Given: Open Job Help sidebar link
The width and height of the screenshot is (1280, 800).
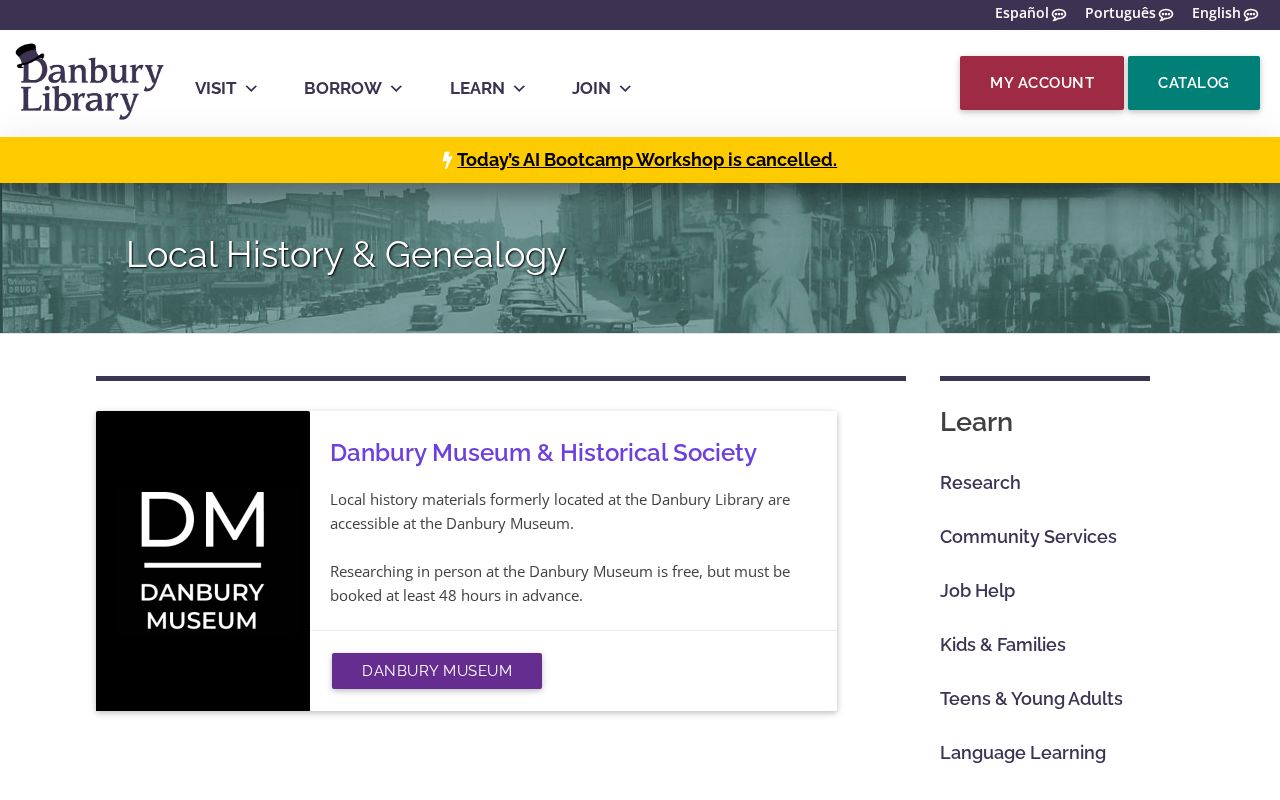Looking at the screenshot, I should (x=977, y=591).
